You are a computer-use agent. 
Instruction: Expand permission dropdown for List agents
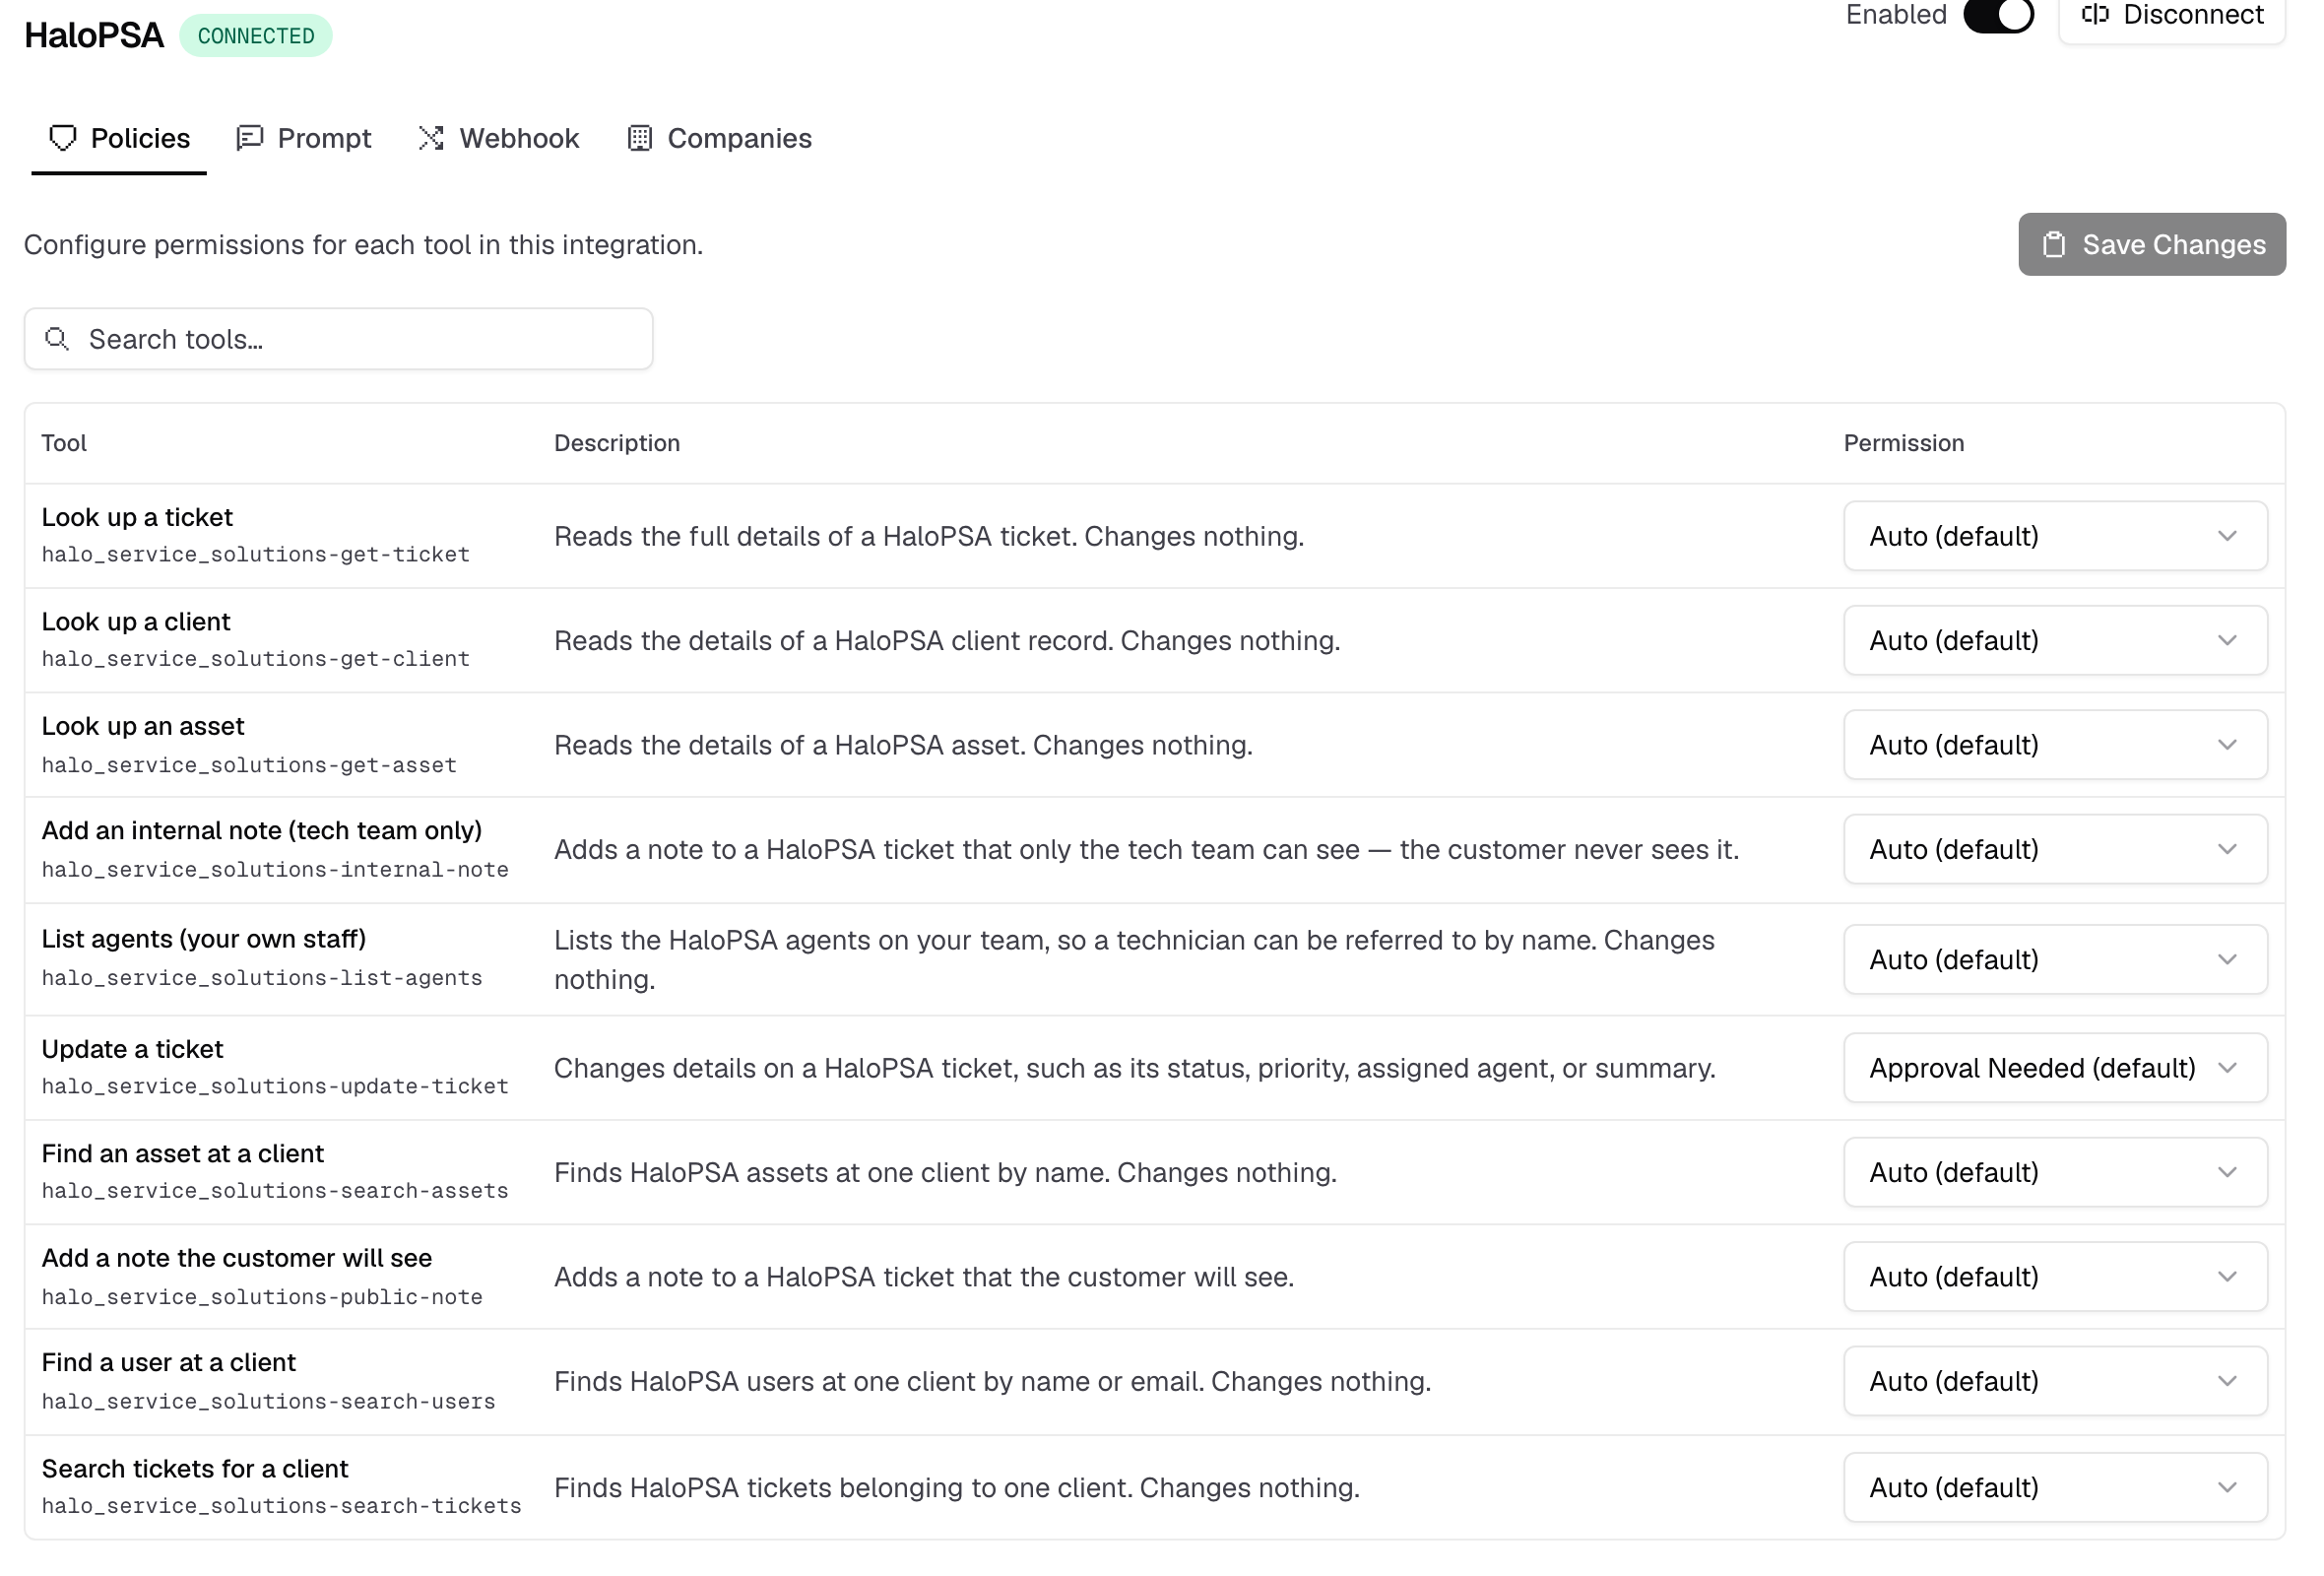point(2055,959)
